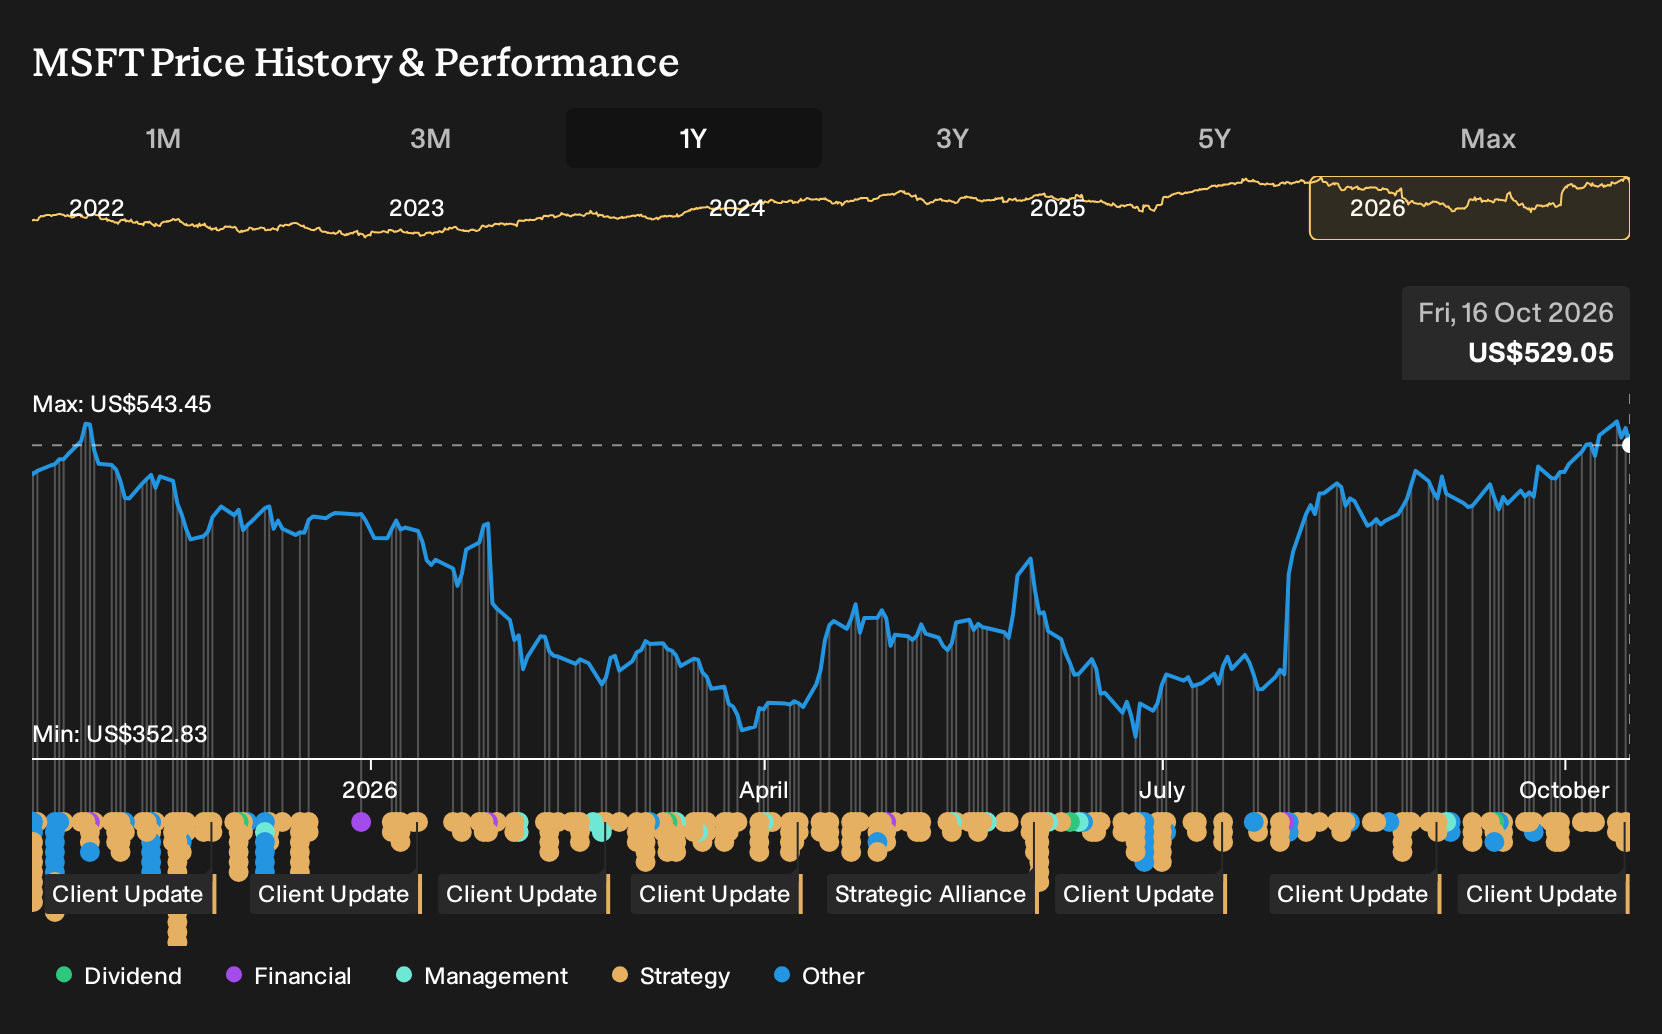Open the 5Y time range tab

1214,138
